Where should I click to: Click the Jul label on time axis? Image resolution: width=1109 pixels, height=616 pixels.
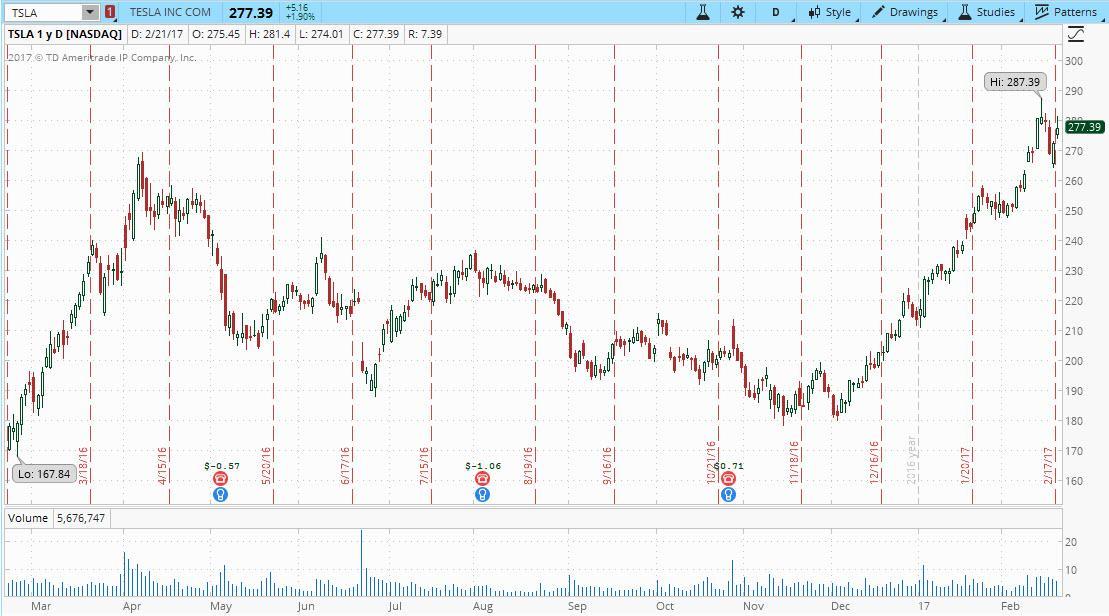(395, 606)
